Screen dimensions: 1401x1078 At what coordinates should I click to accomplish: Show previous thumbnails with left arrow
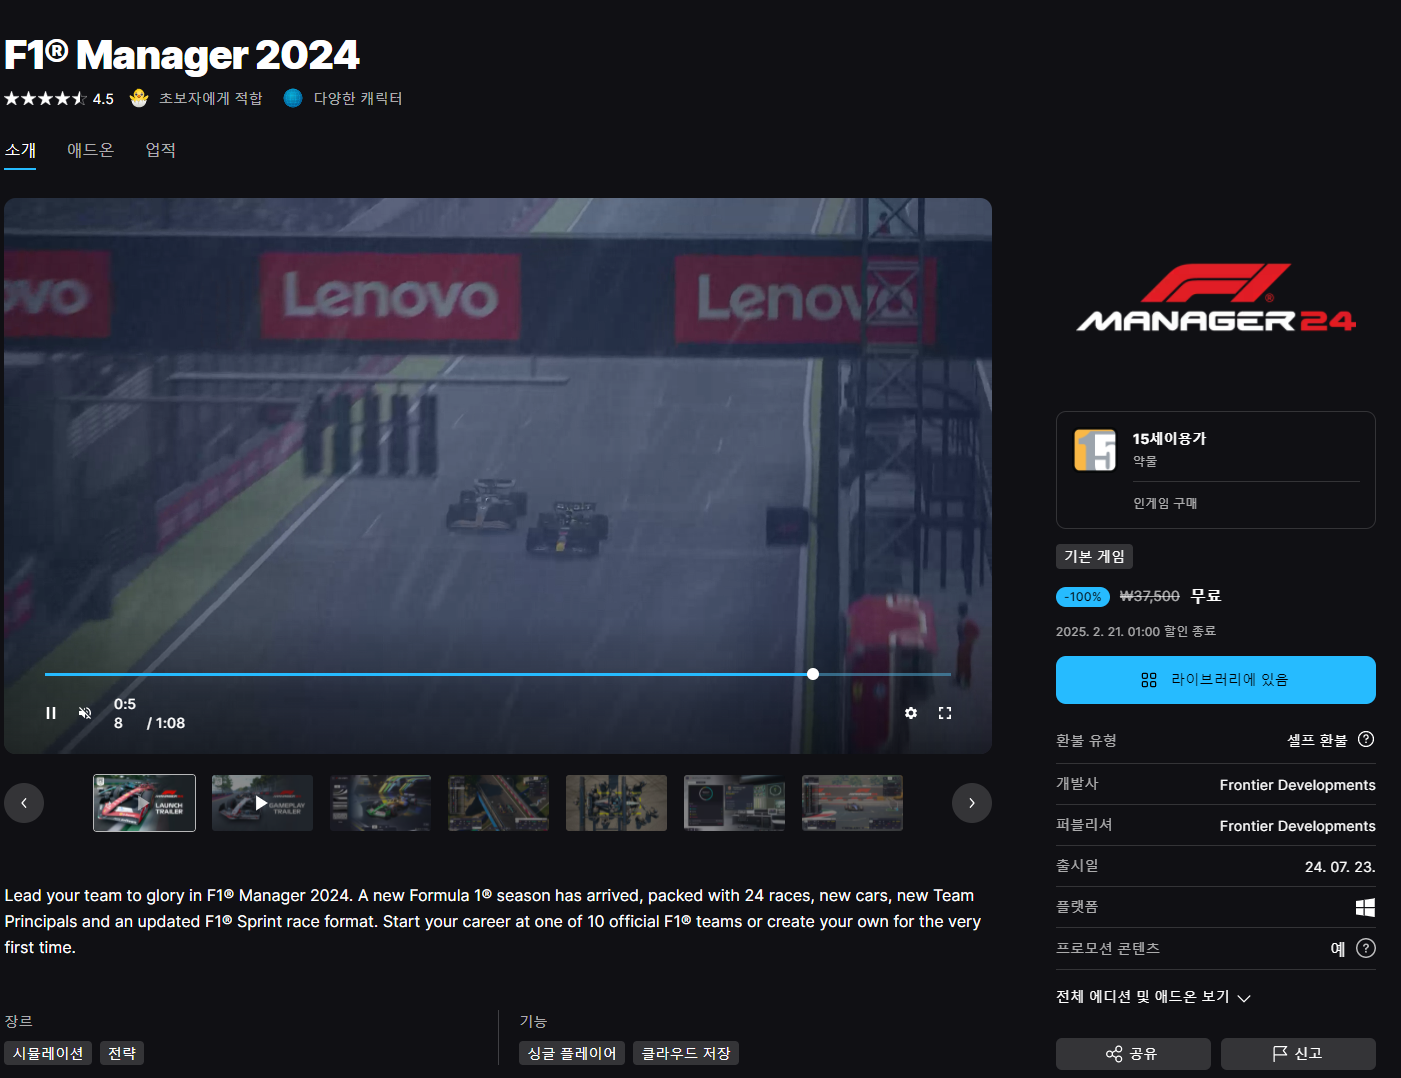pos(24,803)
